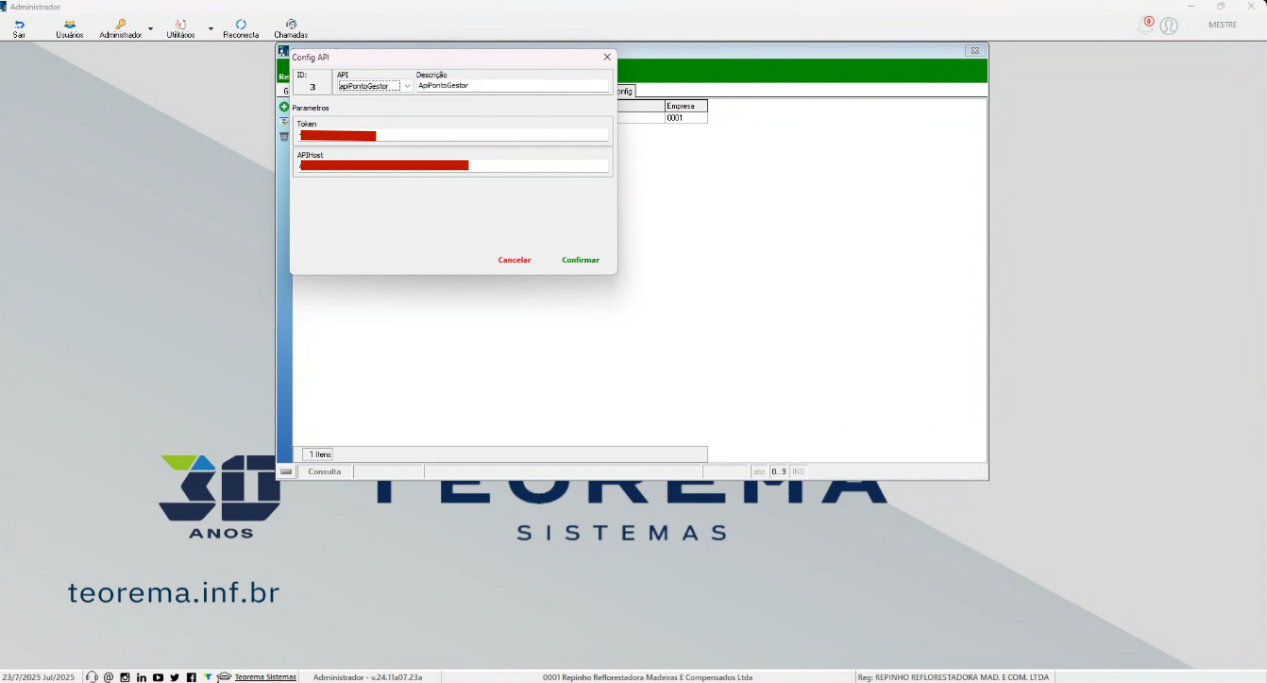The height and width of the screenshot is (683, 1267).
Task: Click the Consulta status bar panel
Action: coord(325,472)
